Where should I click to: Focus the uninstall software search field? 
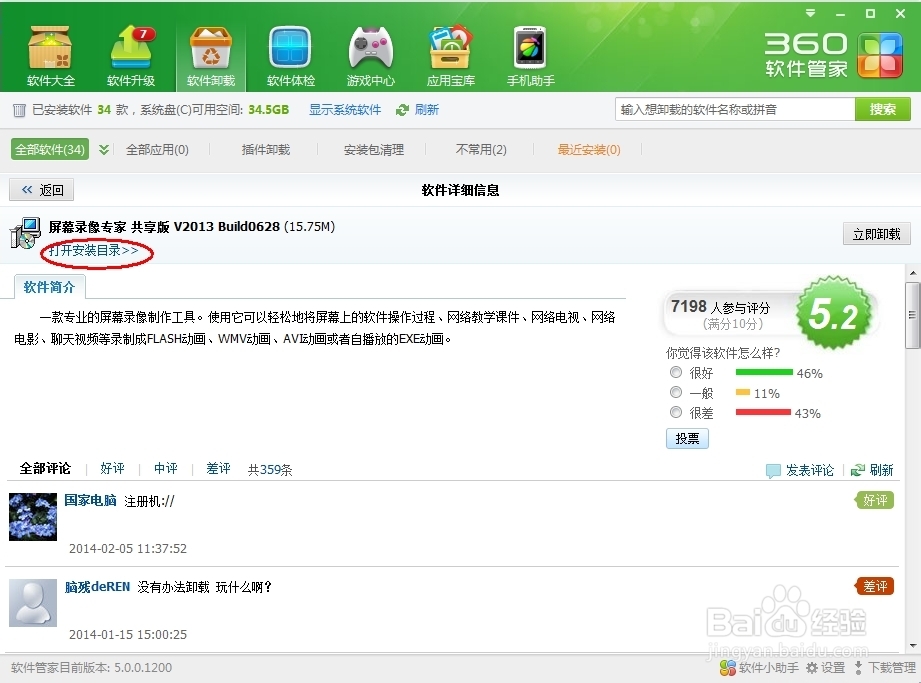(x=734, y=109)
